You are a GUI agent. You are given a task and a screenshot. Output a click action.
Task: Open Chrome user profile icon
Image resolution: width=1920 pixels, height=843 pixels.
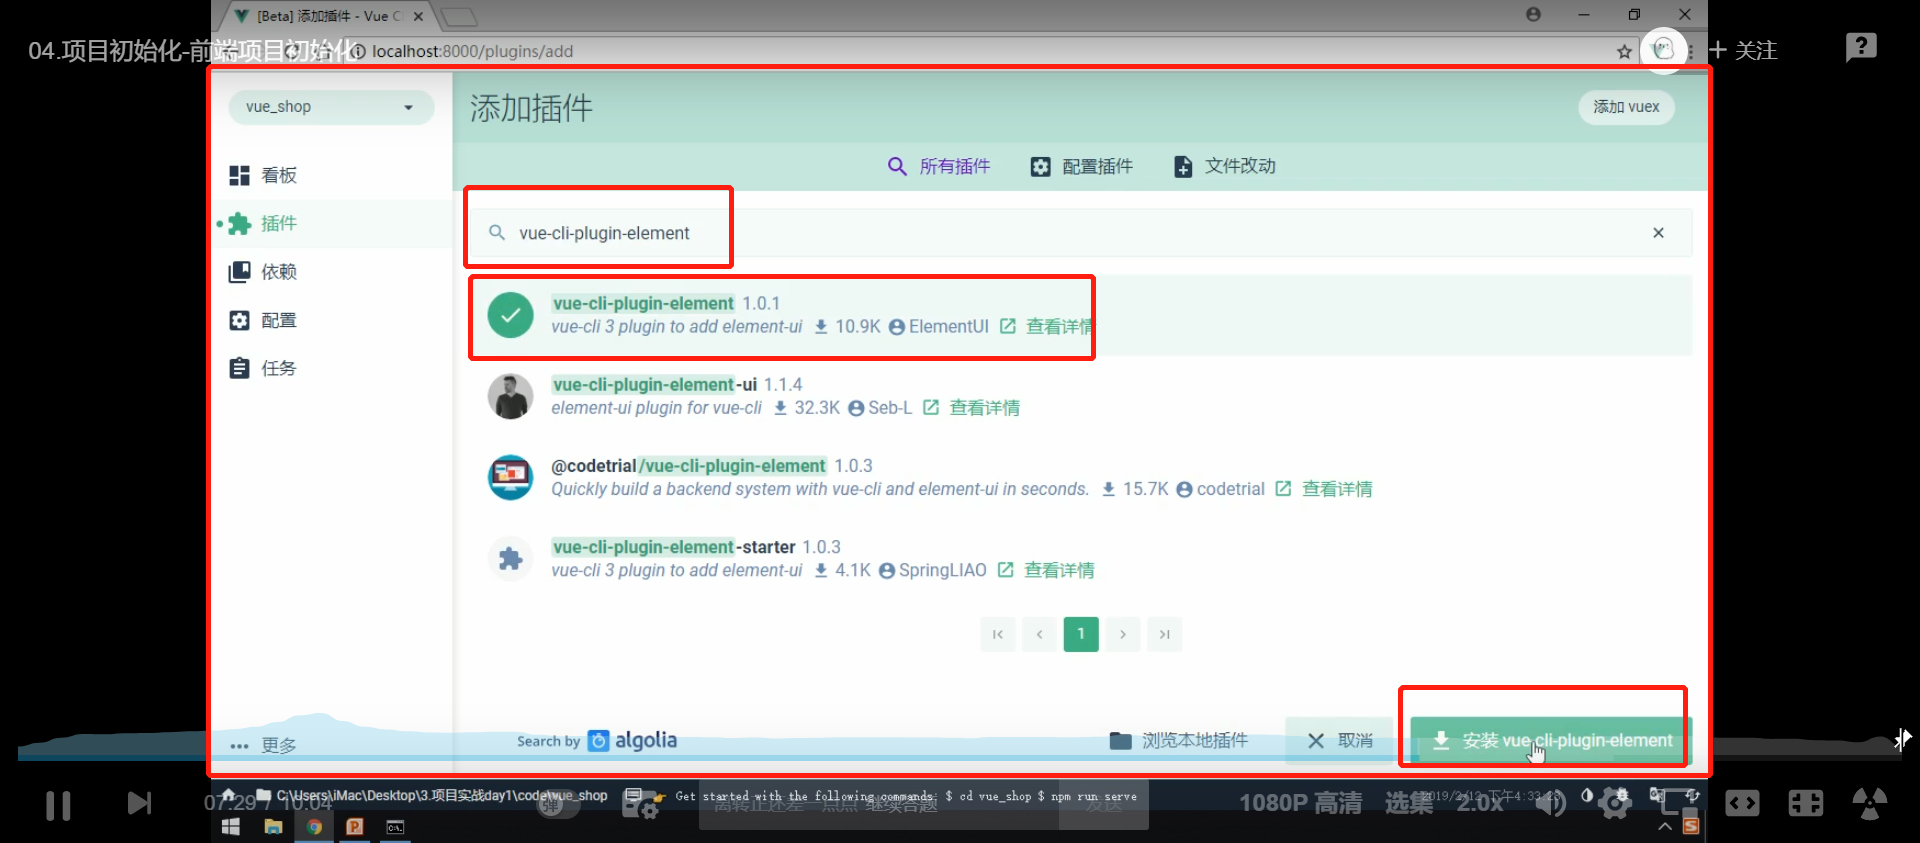coord(1533,14)
